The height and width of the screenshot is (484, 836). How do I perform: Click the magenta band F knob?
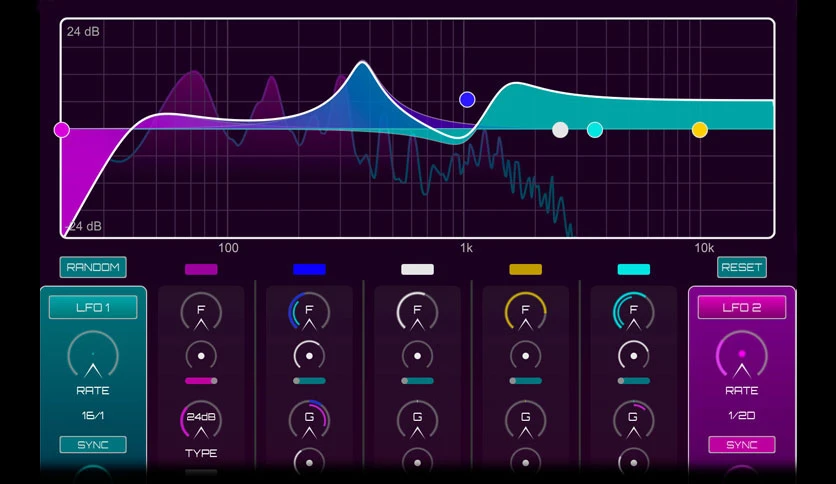201,312
